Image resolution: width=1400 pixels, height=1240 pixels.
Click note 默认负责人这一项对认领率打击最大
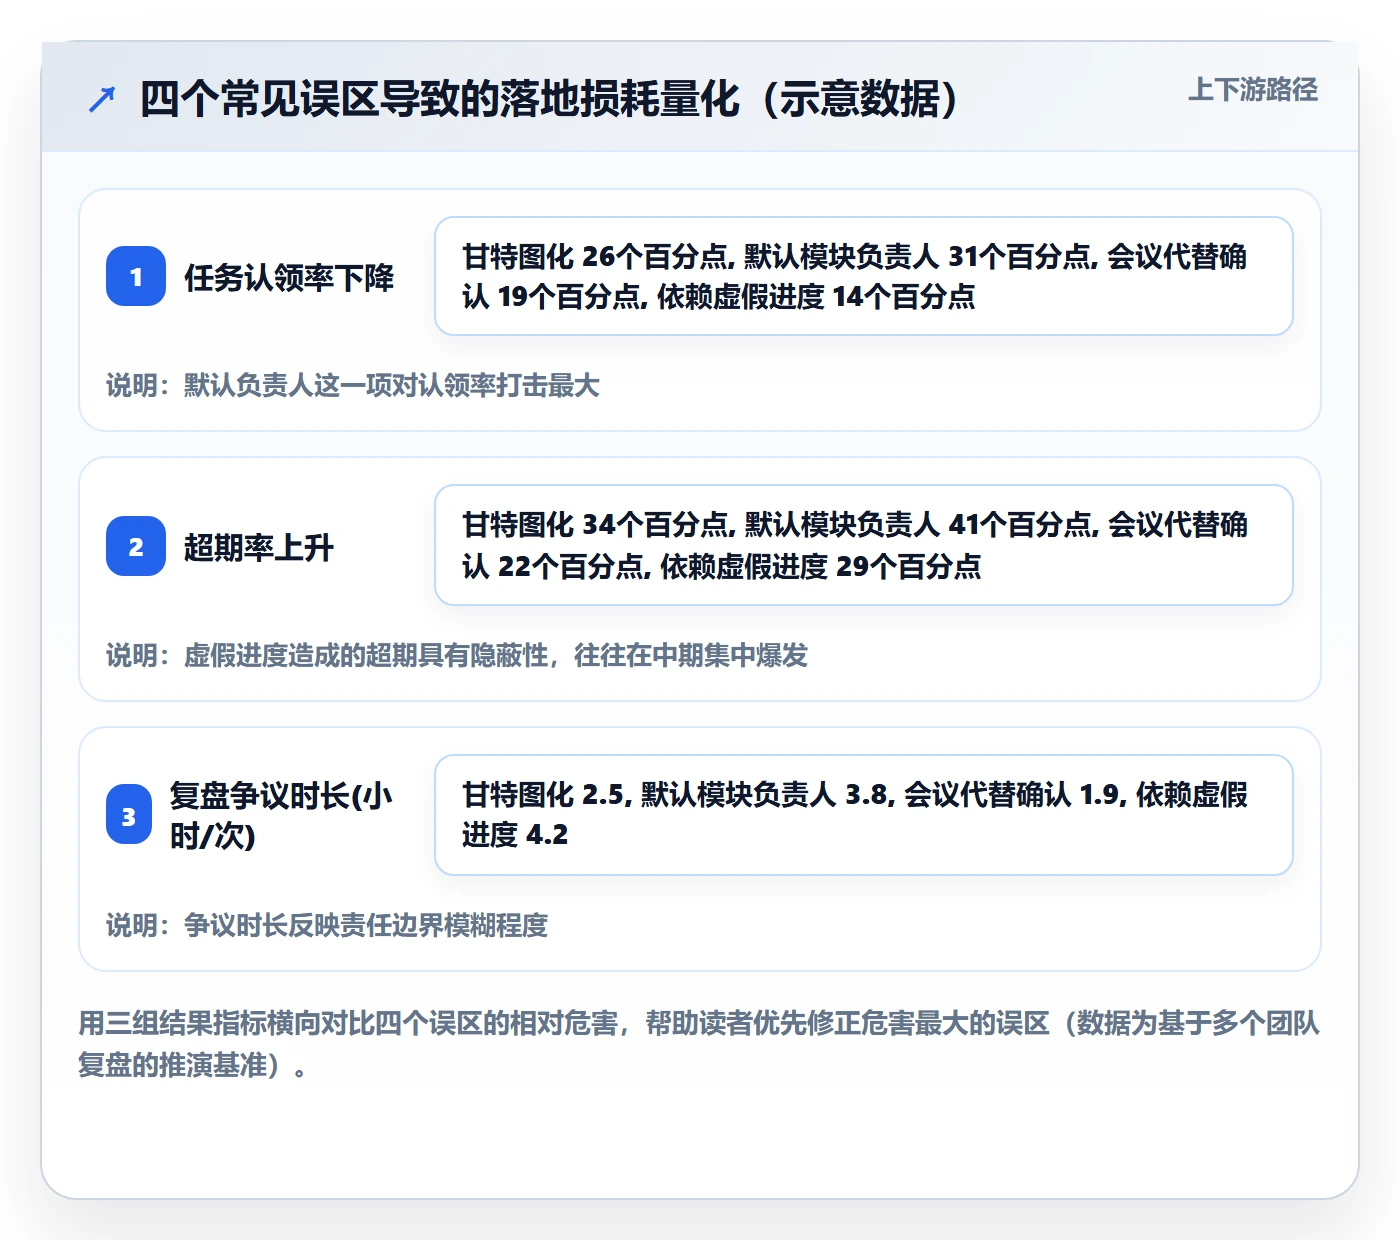coord(353,385)
